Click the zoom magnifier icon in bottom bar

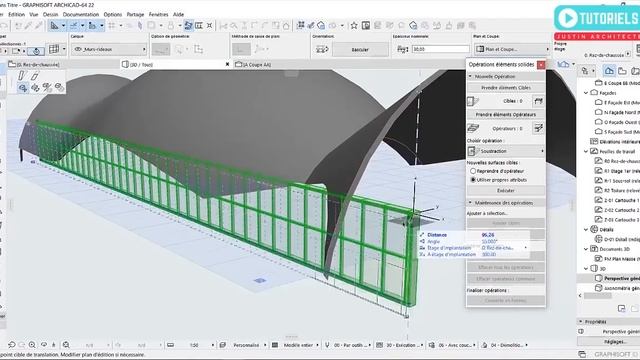click(32, 345)
